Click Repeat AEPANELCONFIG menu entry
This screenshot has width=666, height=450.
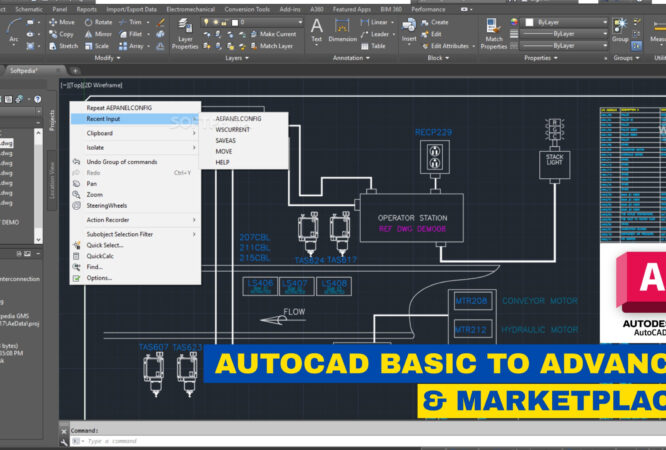point(135,108)
